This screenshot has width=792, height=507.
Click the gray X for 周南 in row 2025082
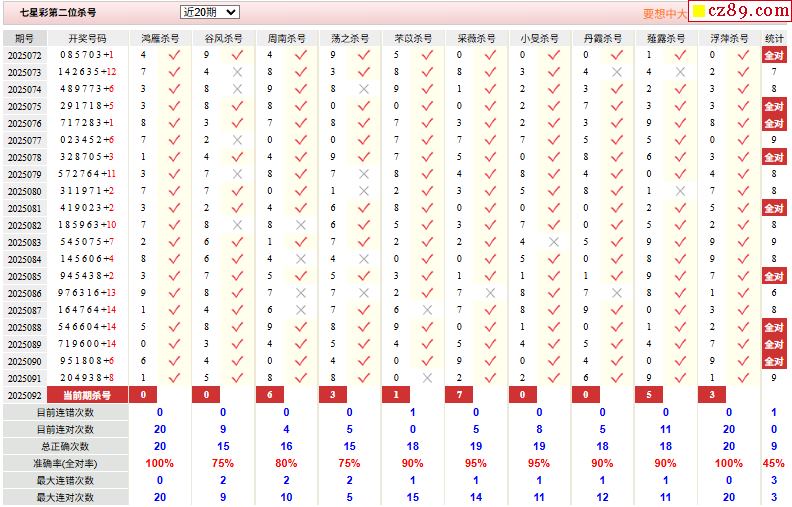[301, 225]
